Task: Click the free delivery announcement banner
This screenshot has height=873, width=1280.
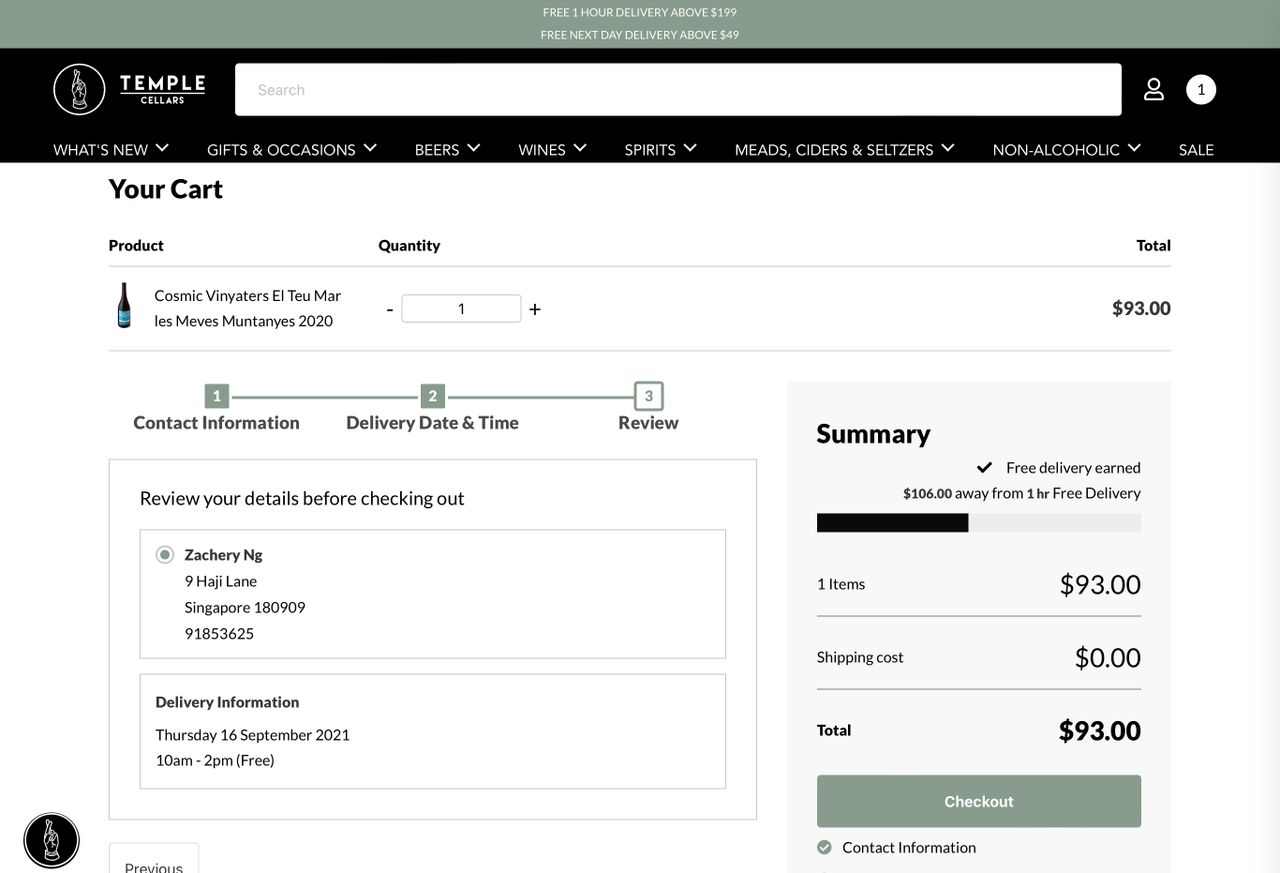Action: coord(640,24)
